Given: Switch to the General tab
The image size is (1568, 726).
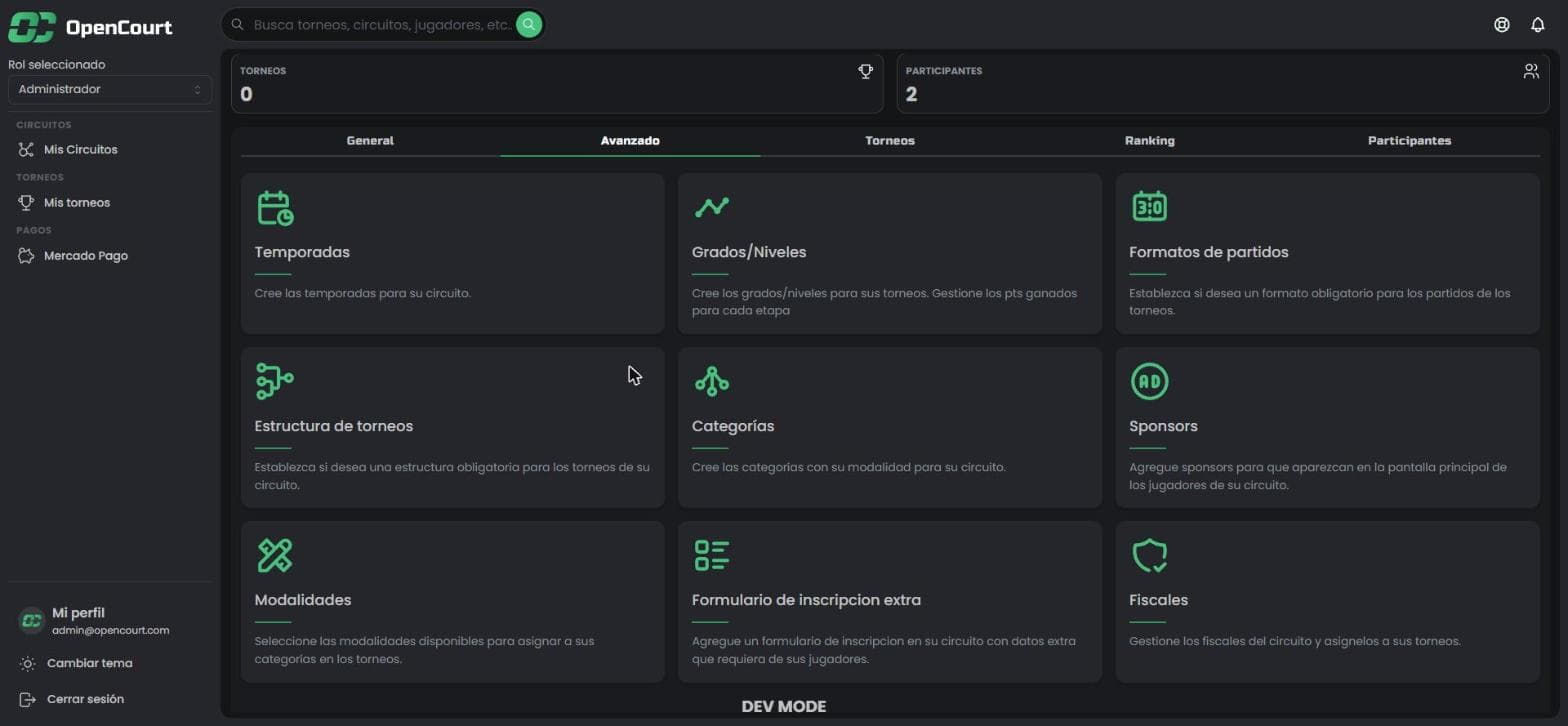Looking at the screenshot, I should 370,141.
